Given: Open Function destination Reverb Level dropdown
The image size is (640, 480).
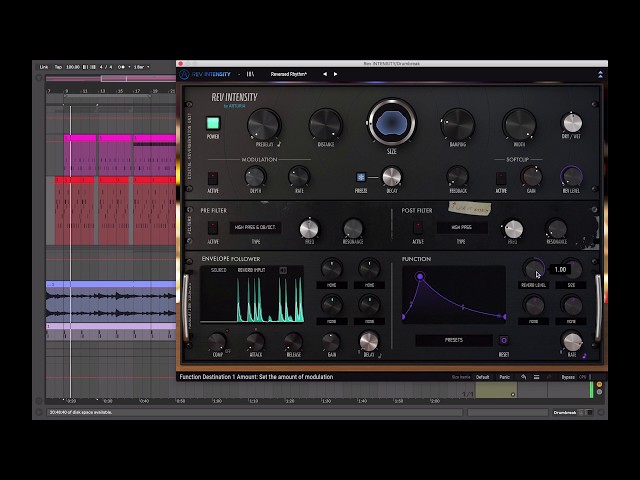Looking at the screenshot, I should [x=534, y=285].
